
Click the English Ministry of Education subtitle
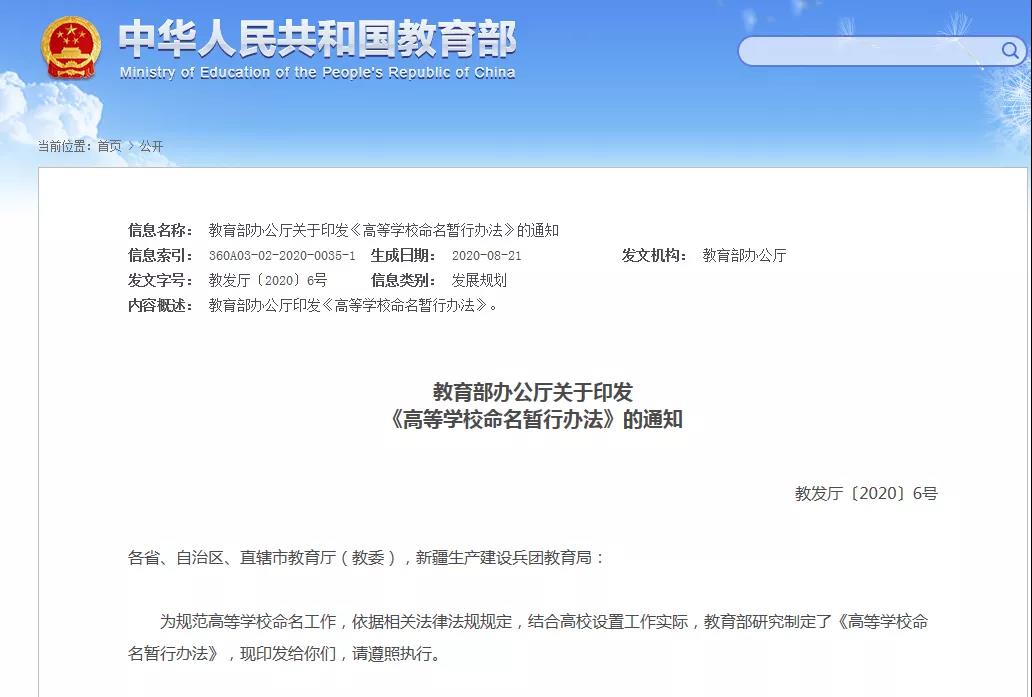[x=317, y=73]
